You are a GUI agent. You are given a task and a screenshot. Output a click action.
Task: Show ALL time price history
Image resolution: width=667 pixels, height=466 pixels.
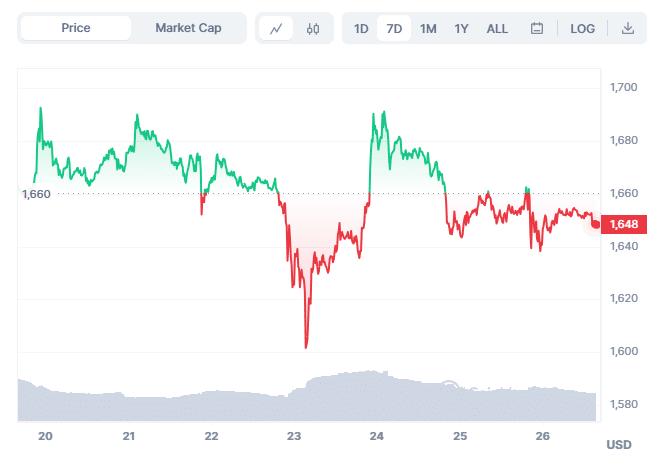point(497,29)
